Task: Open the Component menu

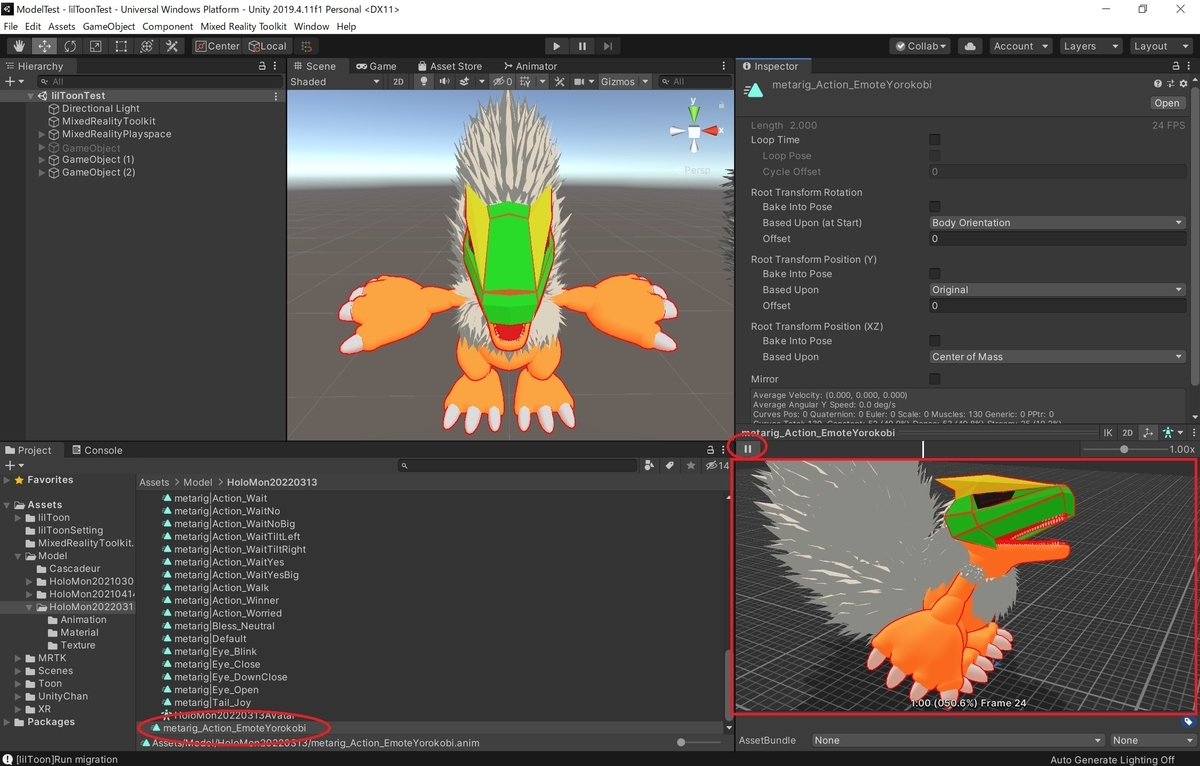Action: (168, 26)
